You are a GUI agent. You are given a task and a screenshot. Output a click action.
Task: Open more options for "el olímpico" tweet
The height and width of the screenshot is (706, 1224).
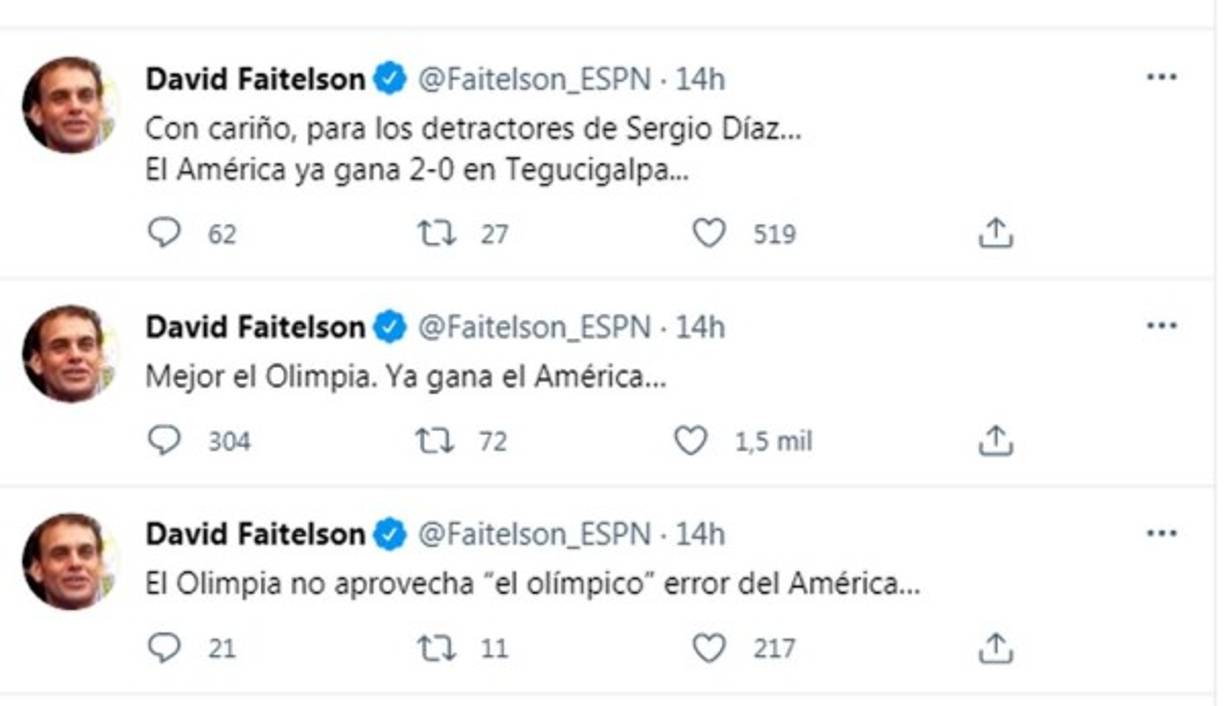1161,533
